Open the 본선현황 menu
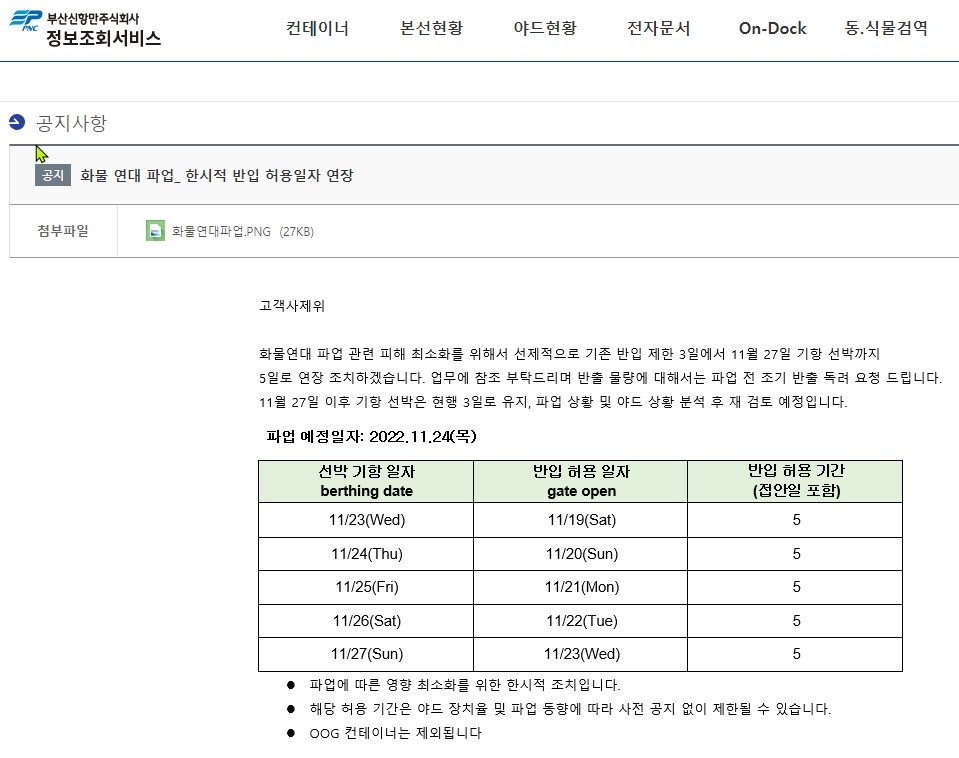959x758 pixels. click(x=431, y=28)
